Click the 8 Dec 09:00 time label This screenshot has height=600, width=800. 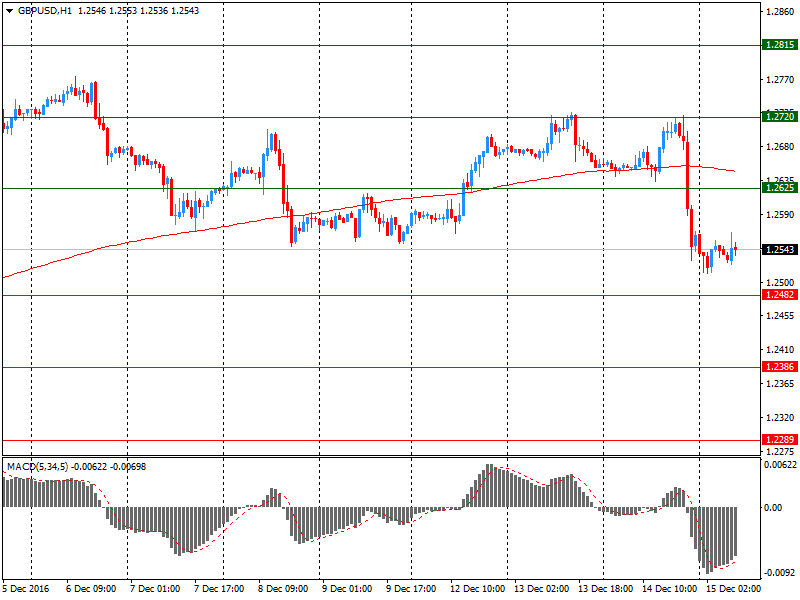point(283,589)
